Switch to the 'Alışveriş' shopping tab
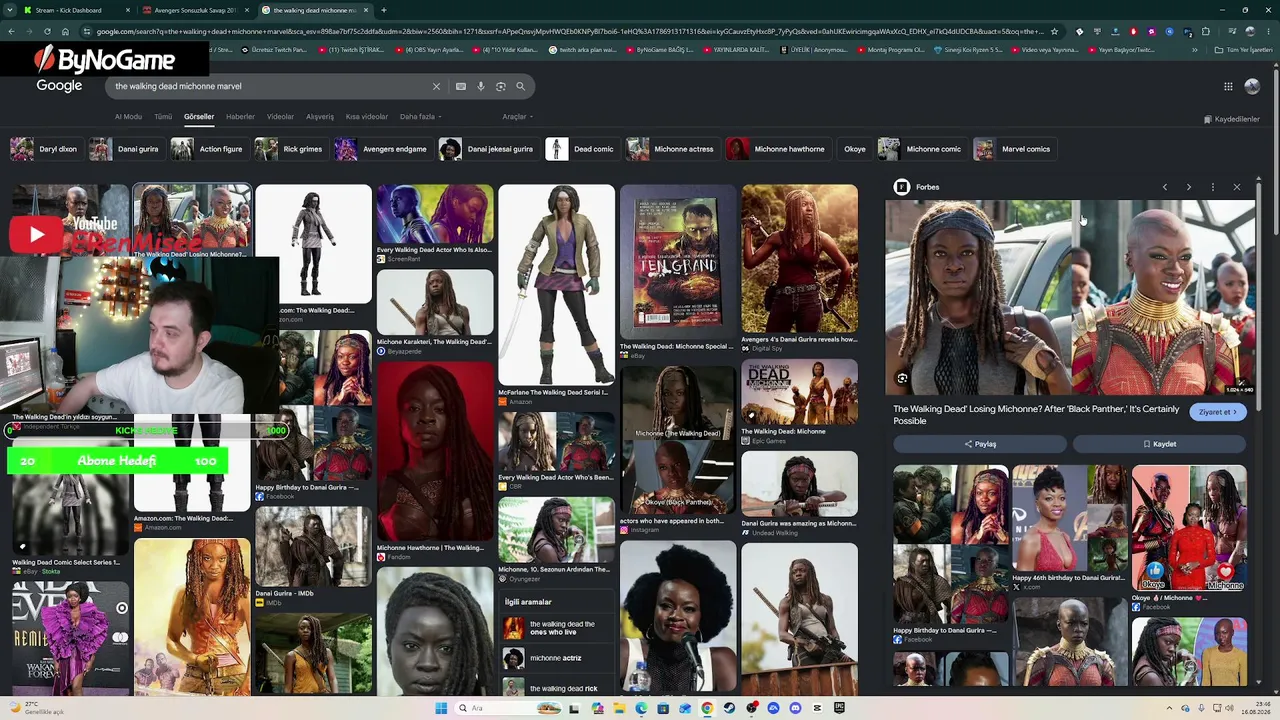Viewport: 1280px width, 720px height. (x=320, y=117)
